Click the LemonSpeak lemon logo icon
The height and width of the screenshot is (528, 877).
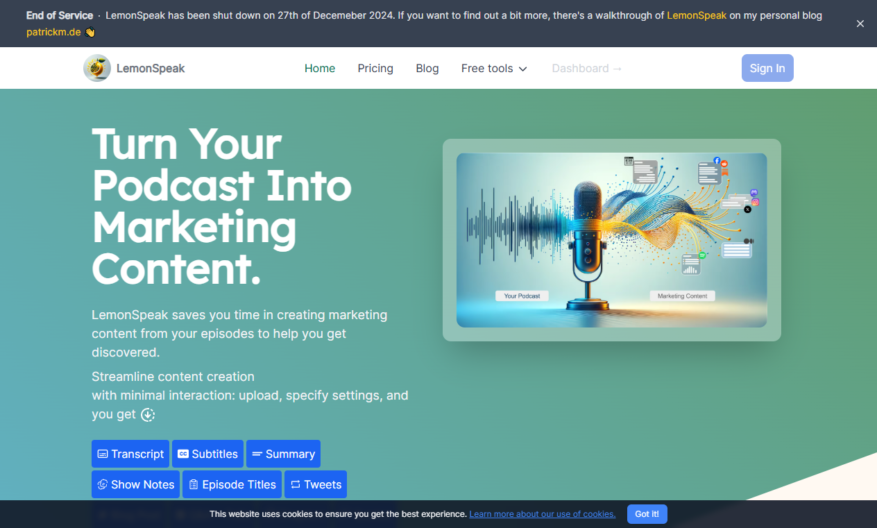(97, 68)
